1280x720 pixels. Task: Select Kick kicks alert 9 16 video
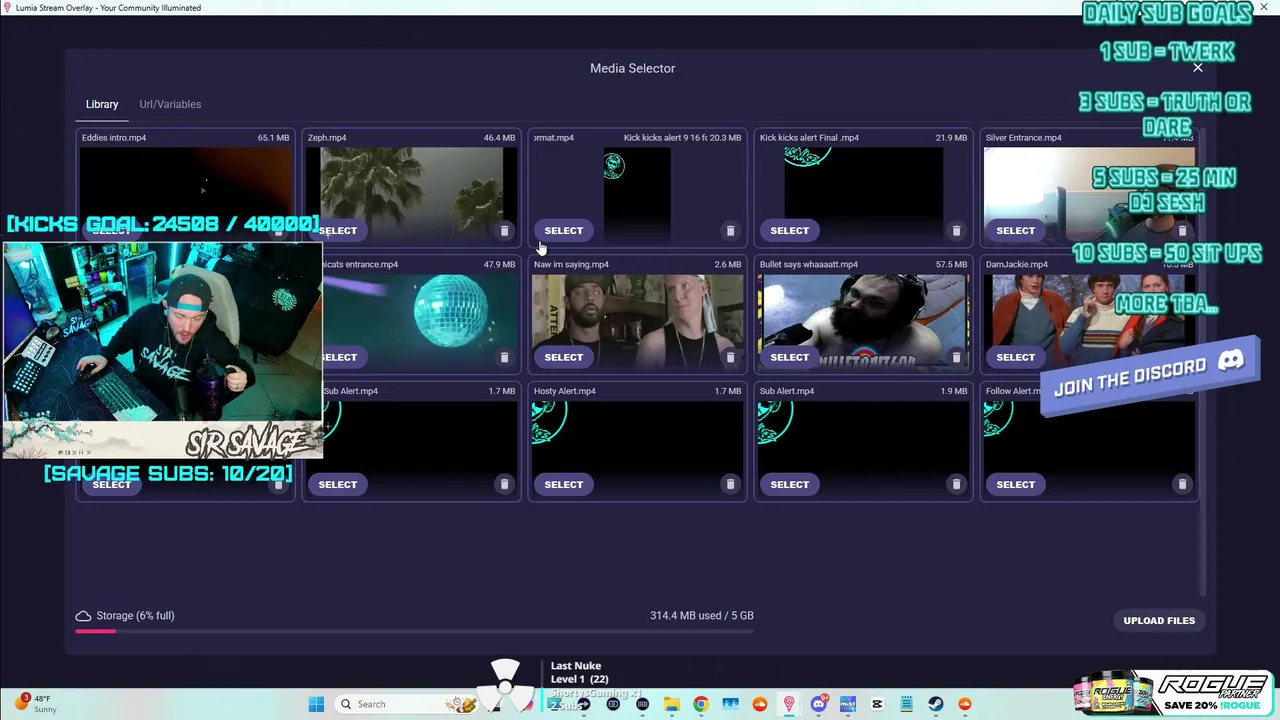tap(563, 231)
